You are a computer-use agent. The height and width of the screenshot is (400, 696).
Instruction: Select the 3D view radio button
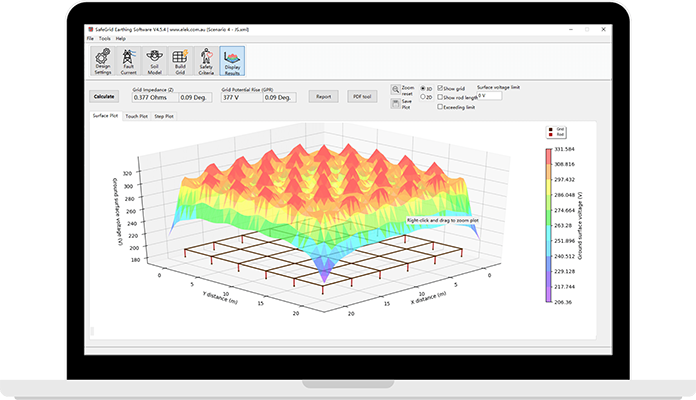[x=423, y=88]
